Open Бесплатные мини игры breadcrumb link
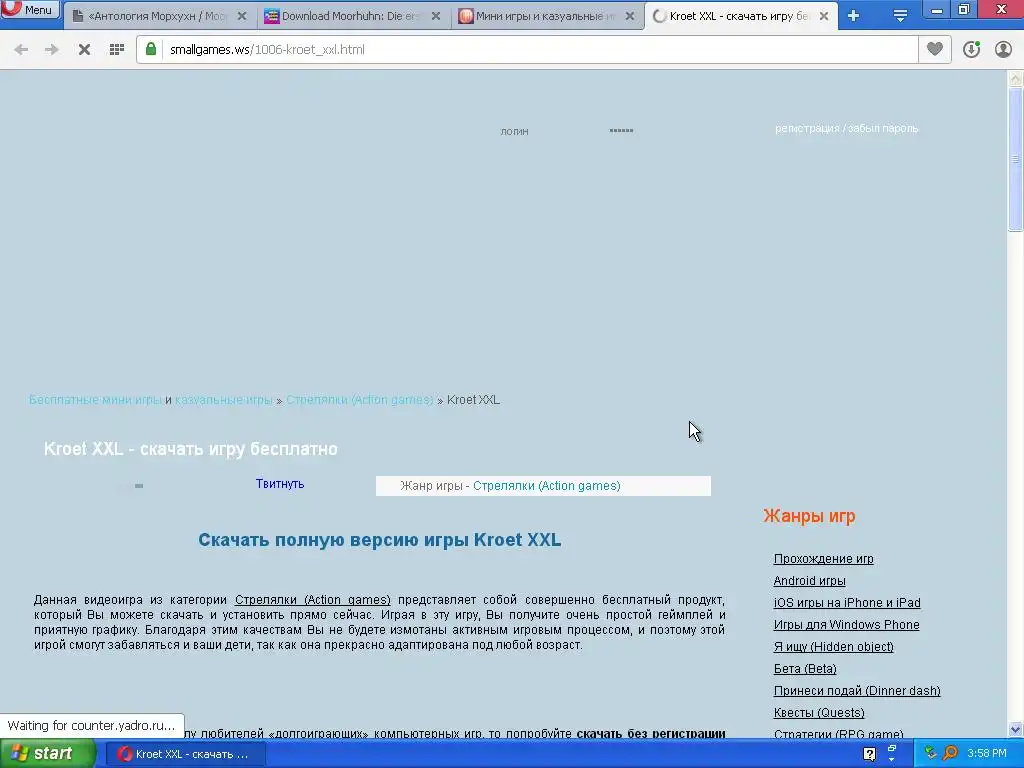 (x=95, y=400)
